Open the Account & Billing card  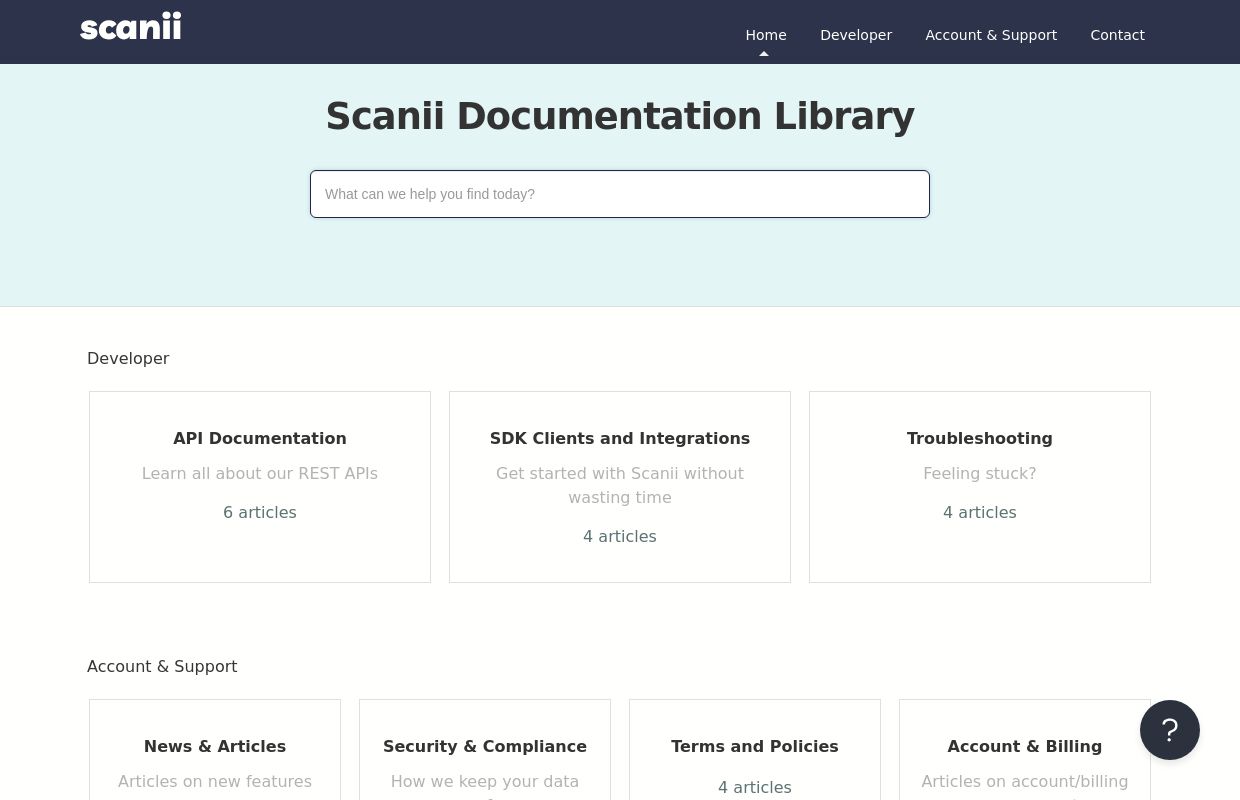click(x=1025, y=750)
